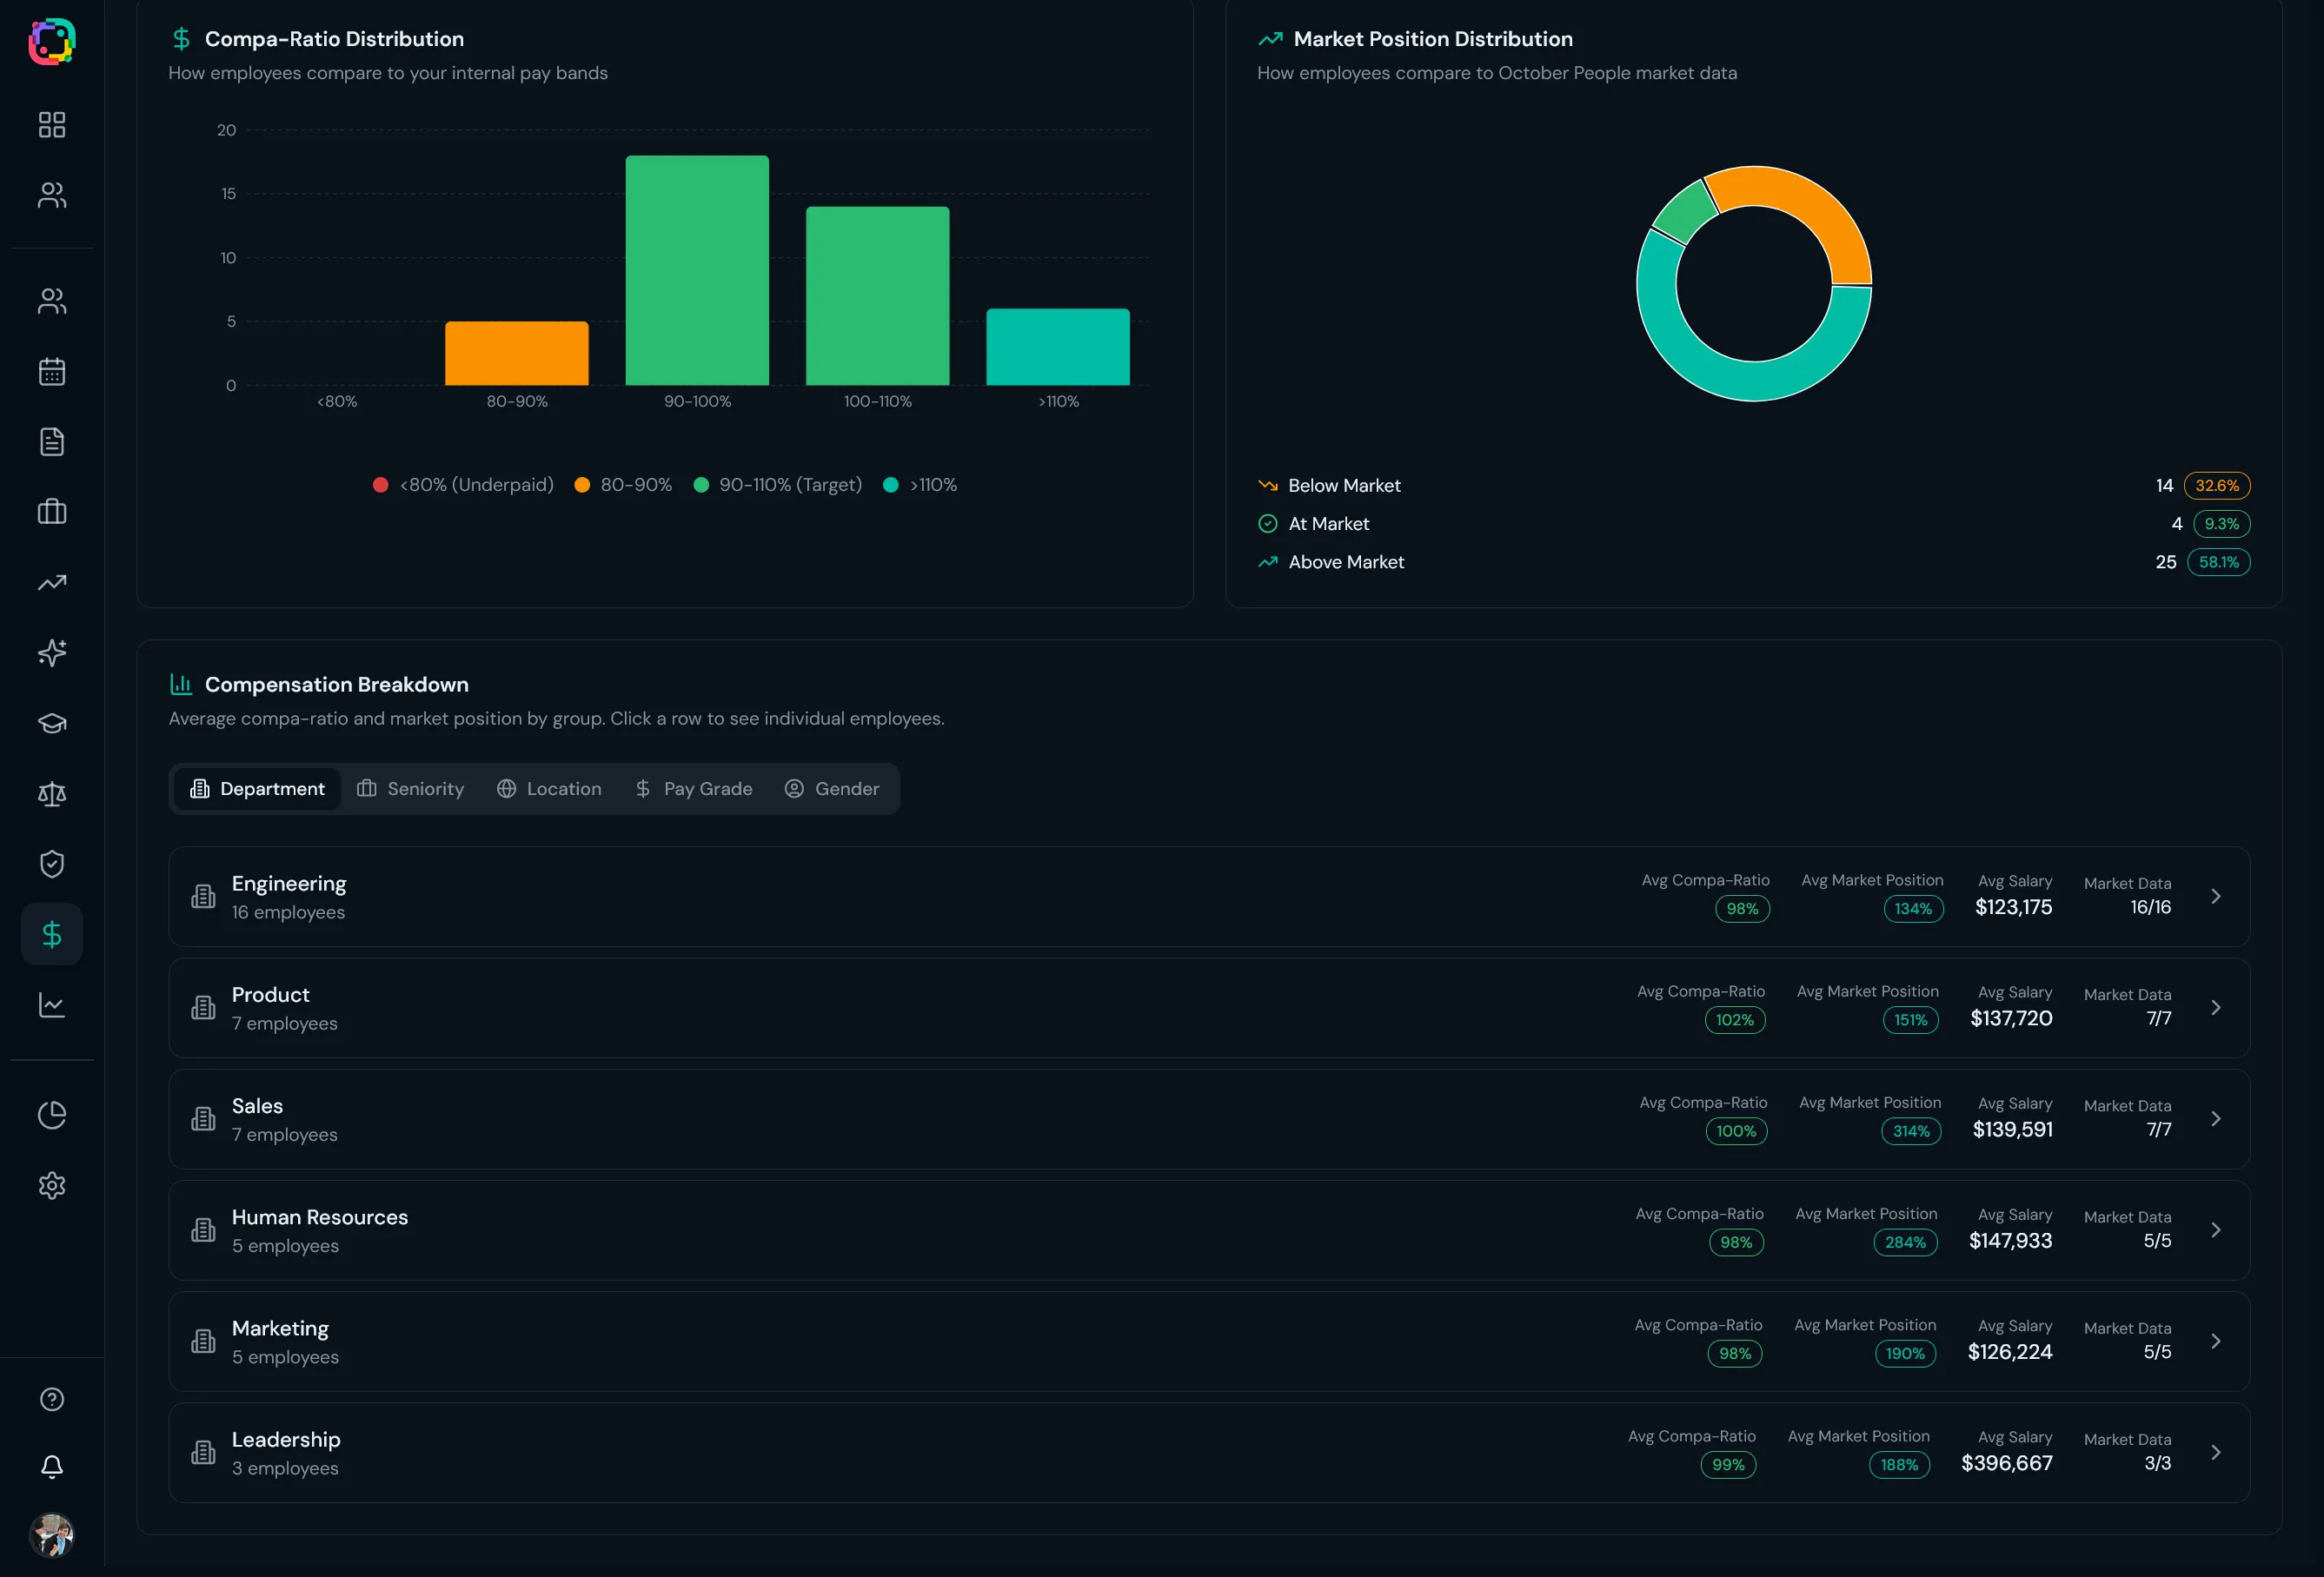Open the settings gear icon
The height and width of the screenshot is (1577, 2324).
52,1185
